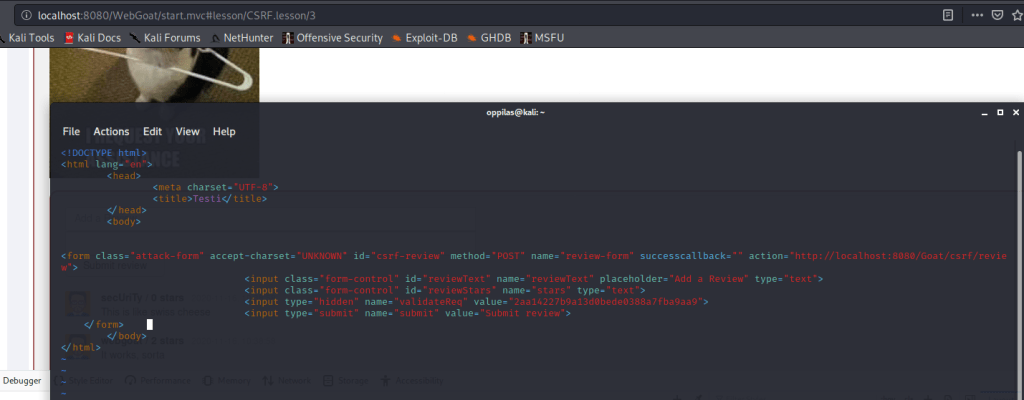The width and height of the screenshot is (1024, 400).
Task: Click the Pocket save icon
Action: pyautogui.click(x=996, y=15)
